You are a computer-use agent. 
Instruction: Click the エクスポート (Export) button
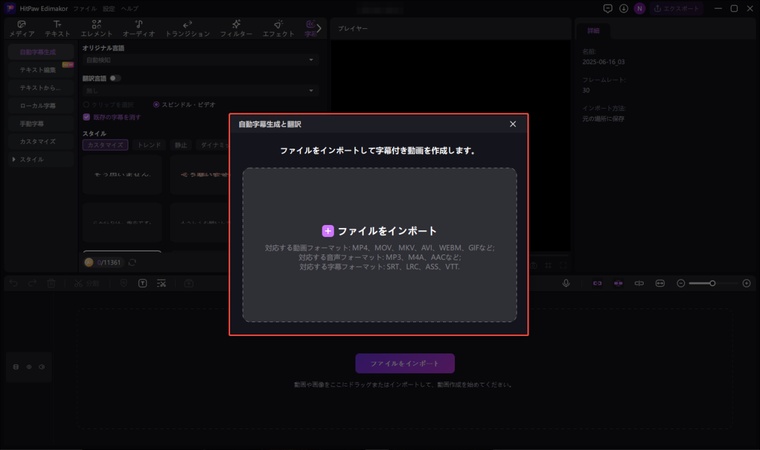(677, 8)
